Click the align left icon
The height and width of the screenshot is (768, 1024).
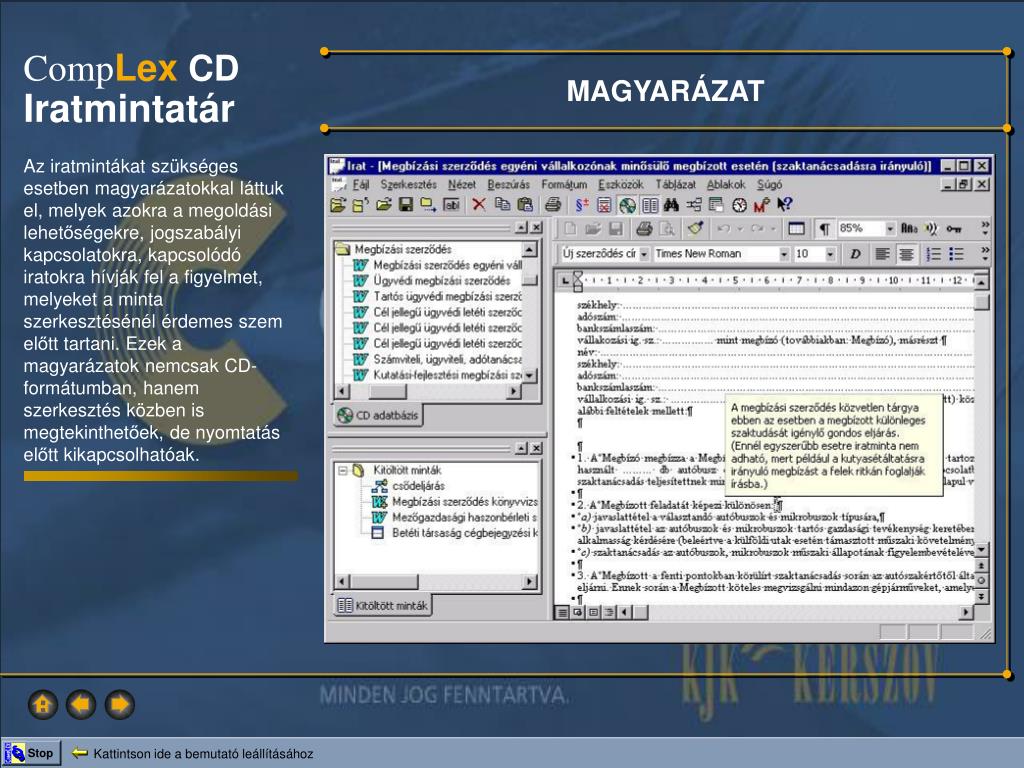[882, 253]
